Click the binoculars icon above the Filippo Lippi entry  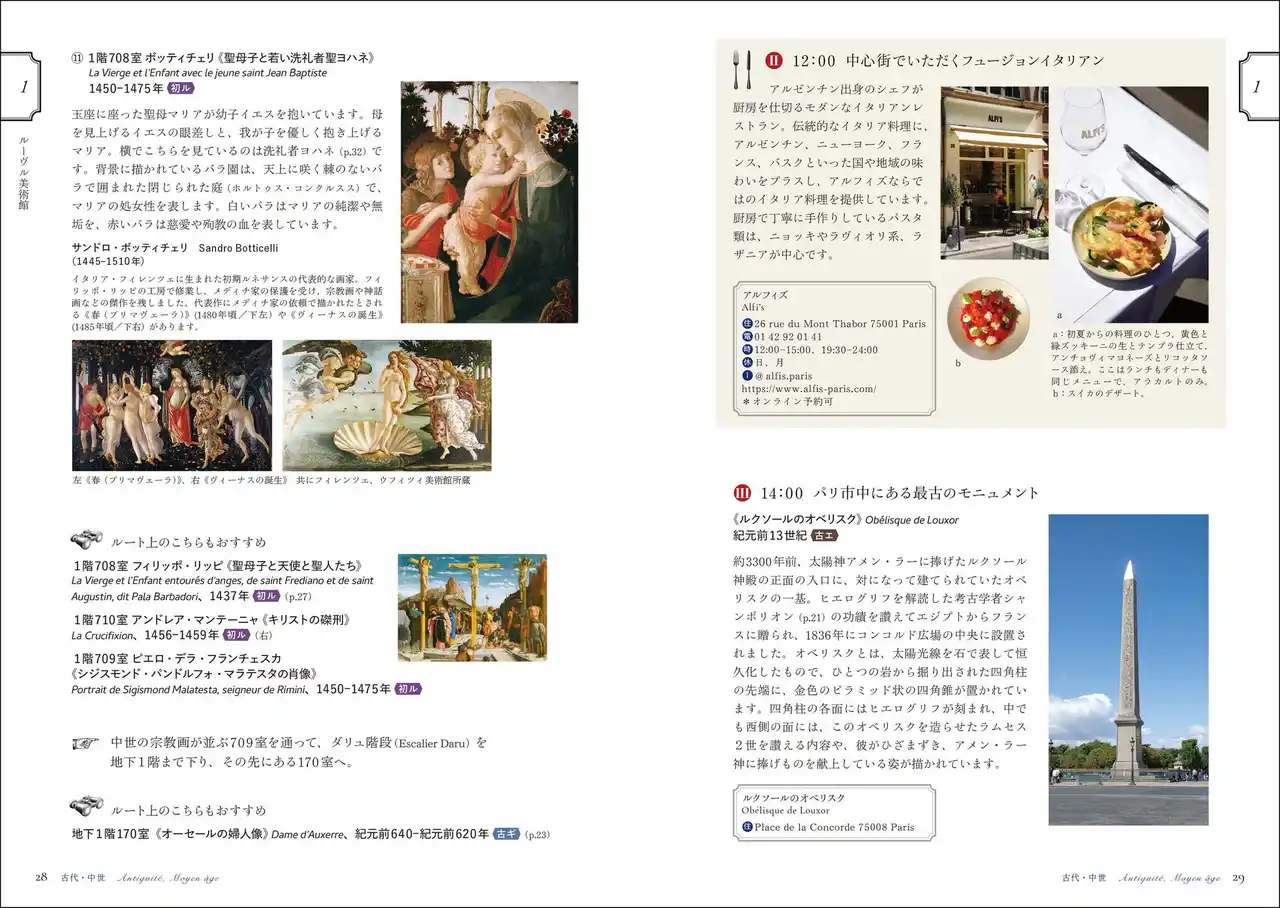pyautogui.click(x=86, y=541)
